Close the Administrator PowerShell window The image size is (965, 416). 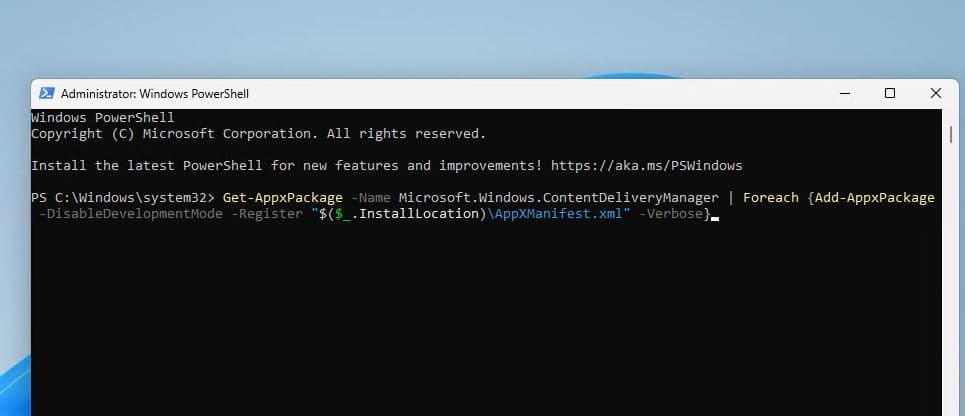[935, 93]
